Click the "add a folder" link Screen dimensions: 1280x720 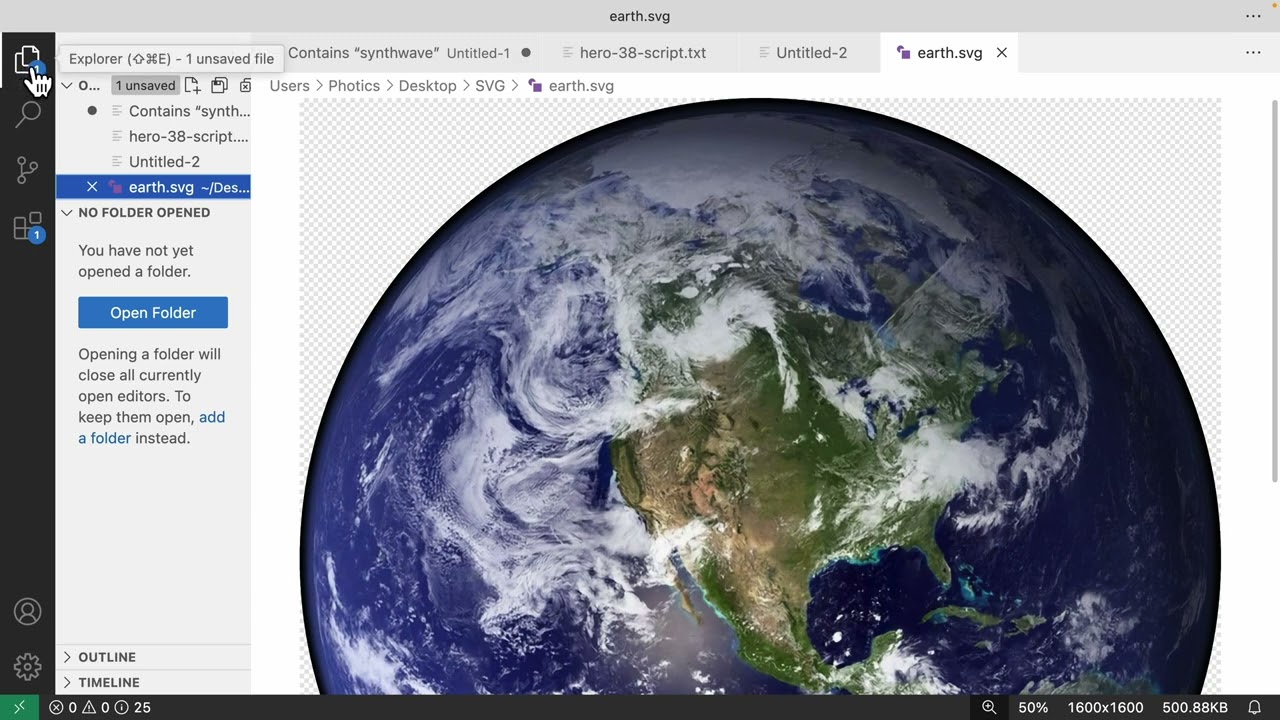[x=152, y=427]
